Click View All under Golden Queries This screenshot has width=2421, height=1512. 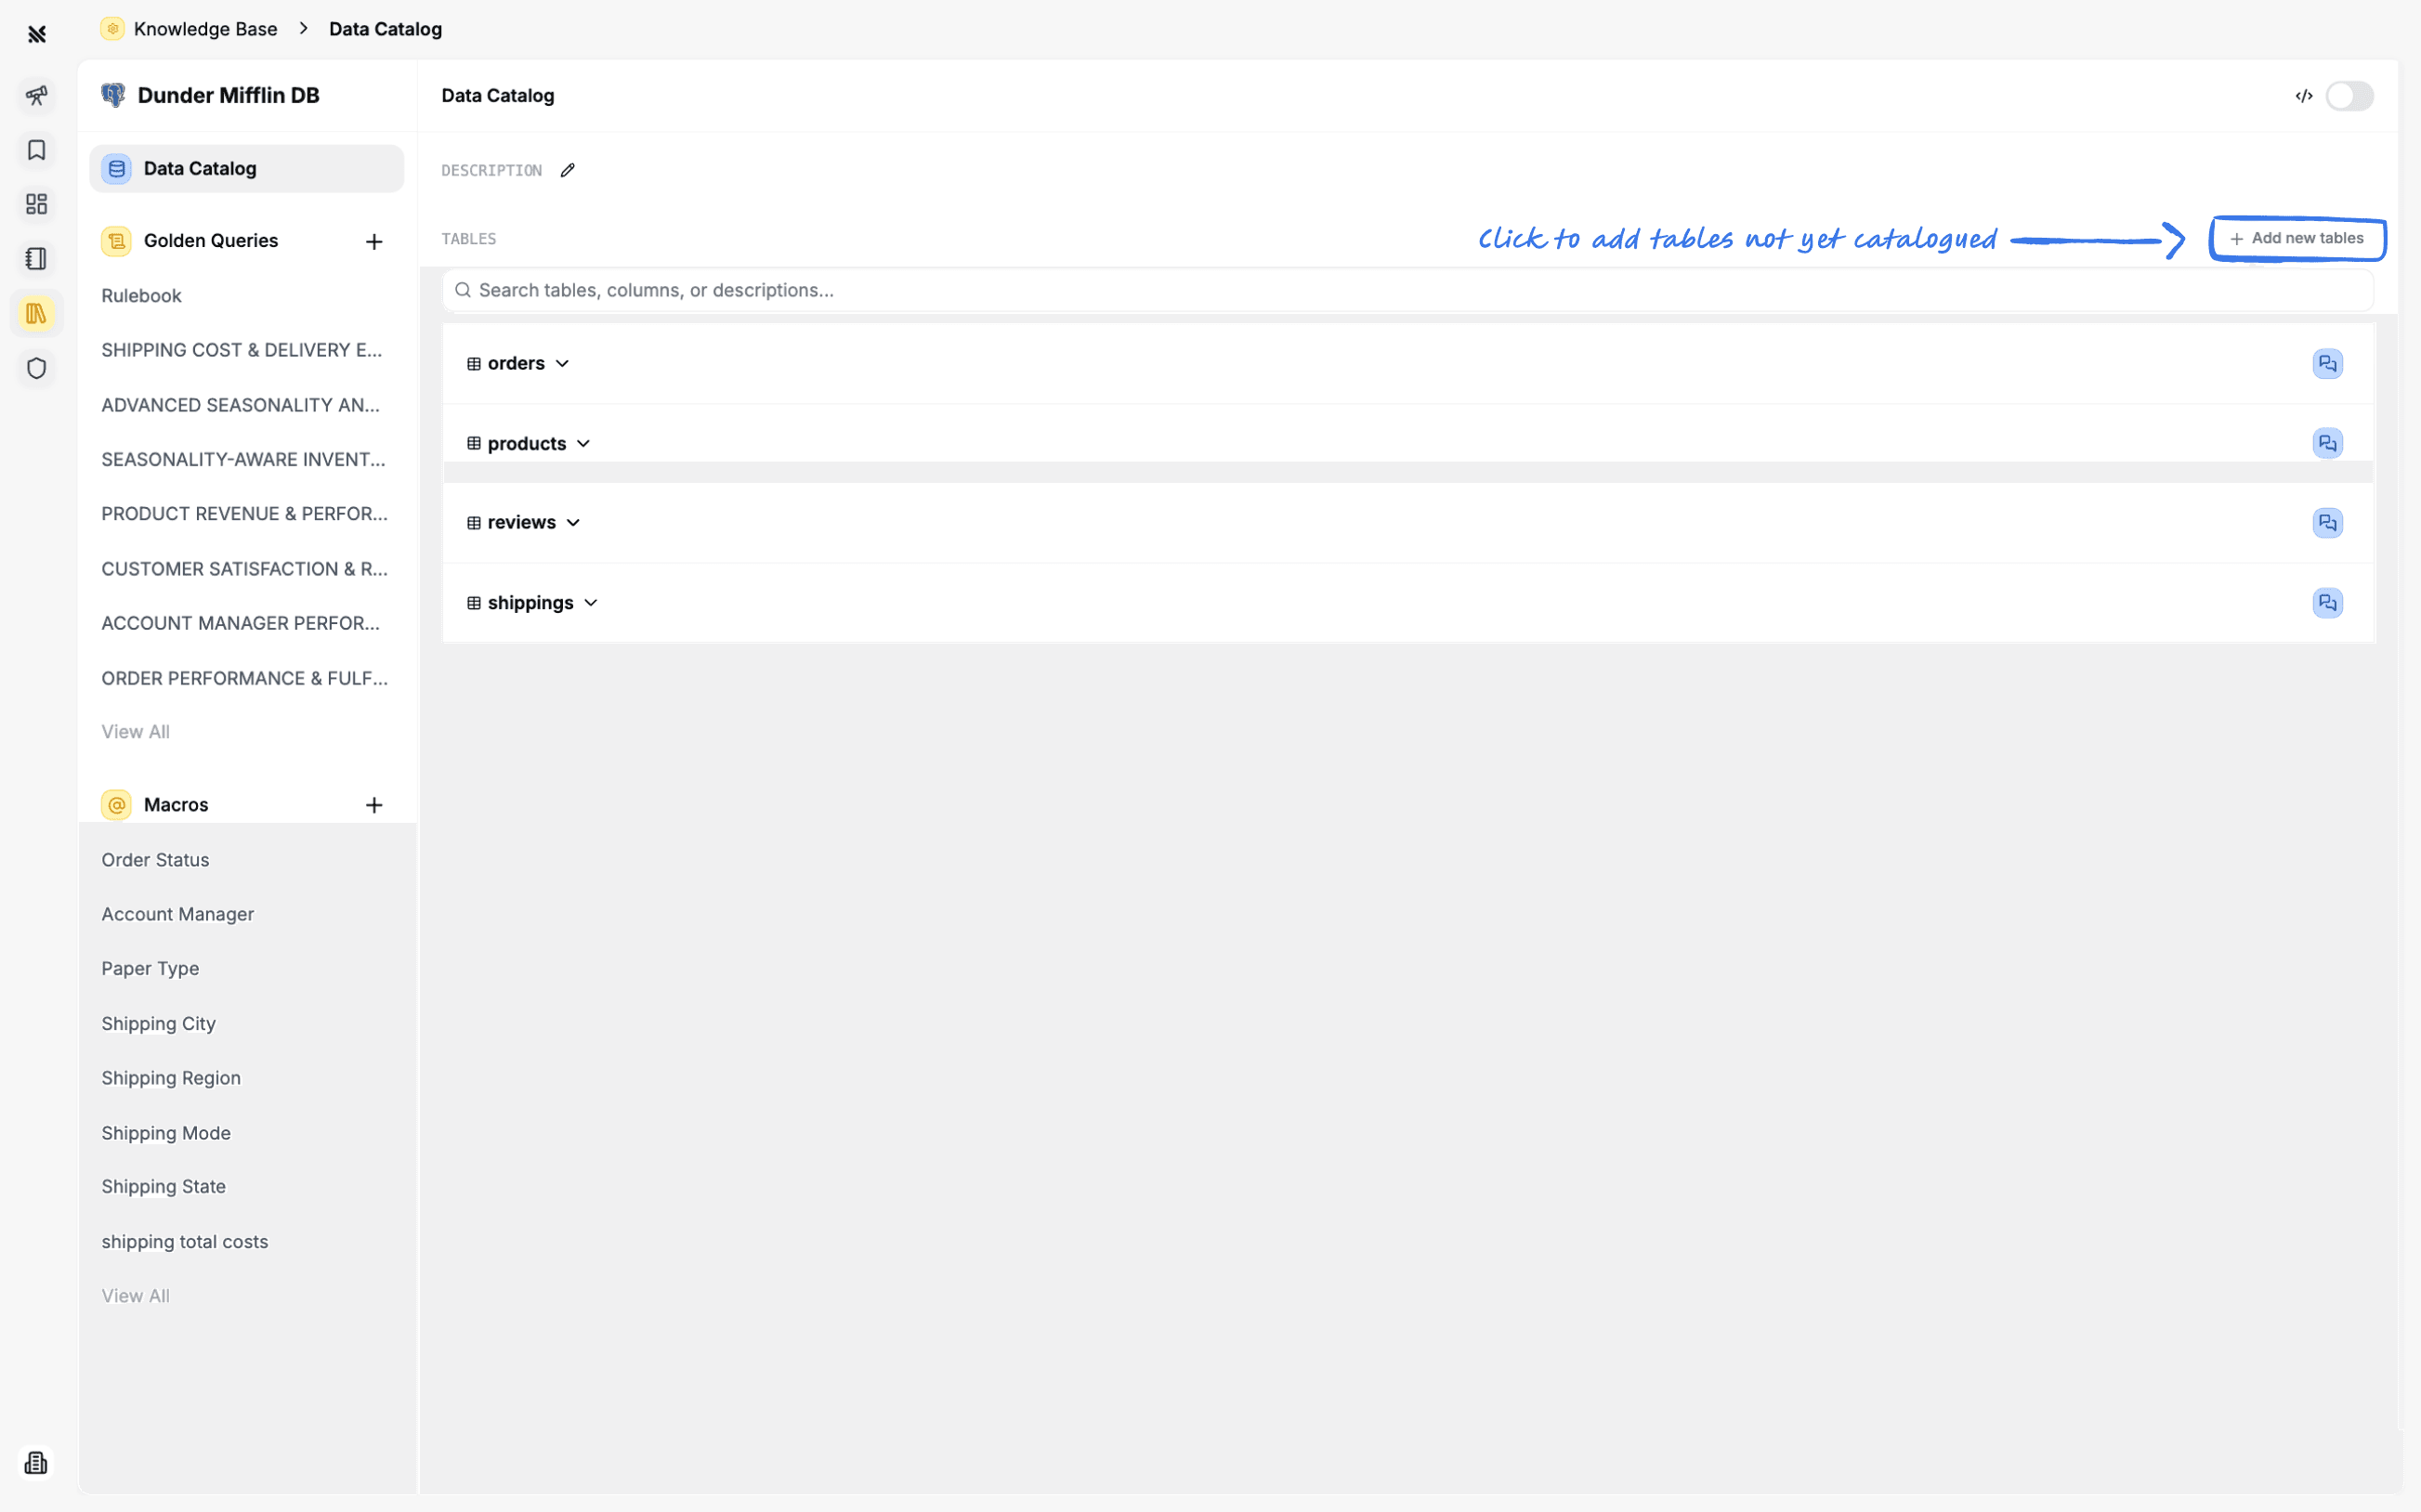pyautogui.click(x=135, y=732)
